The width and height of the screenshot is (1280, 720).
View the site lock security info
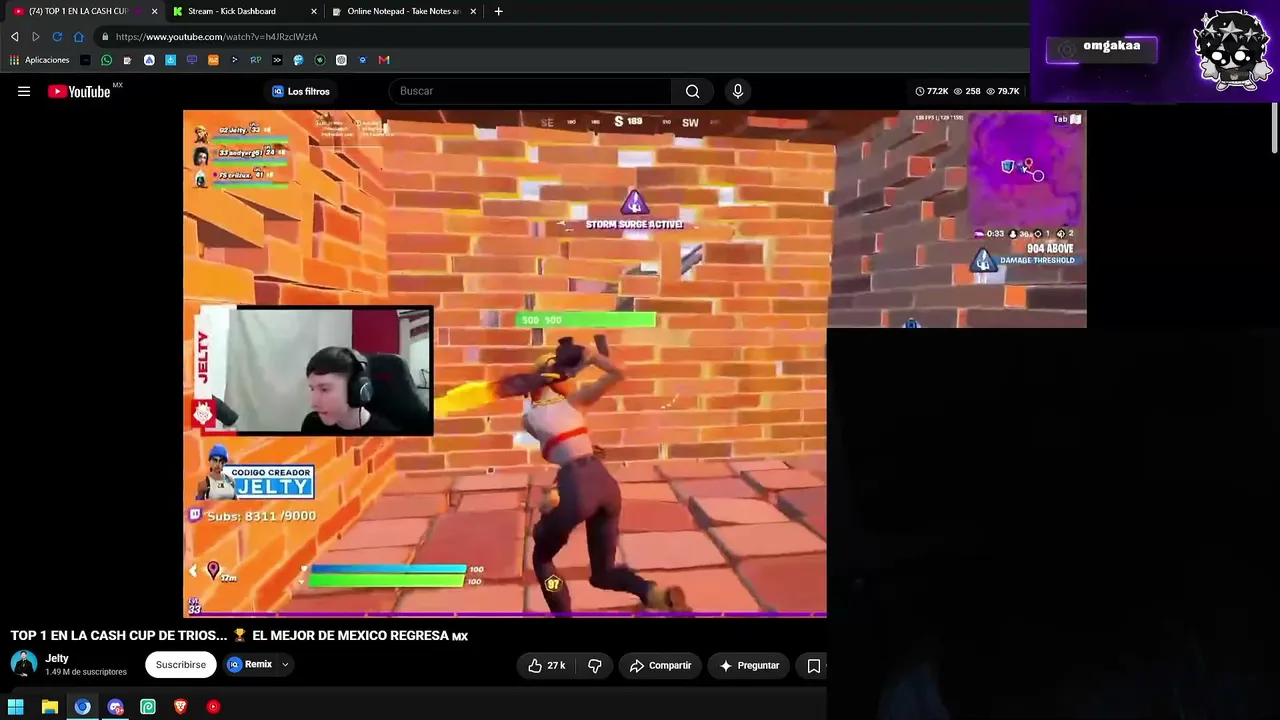[104, 37]
